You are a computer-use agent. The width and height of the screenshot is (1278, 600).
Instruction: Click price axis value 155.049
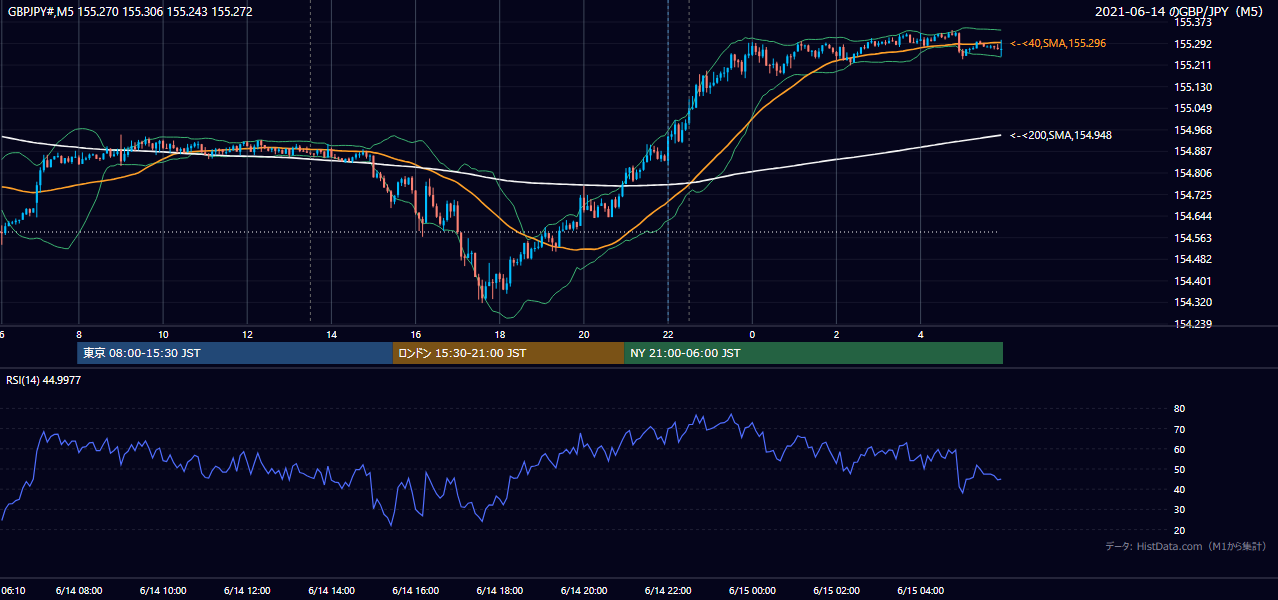[x=1193, y=108]
